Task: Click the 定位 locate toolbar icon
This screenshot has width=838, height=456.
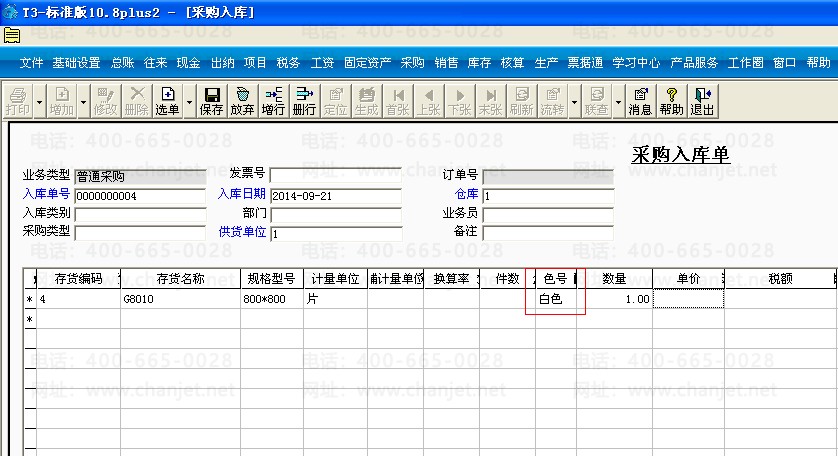Action: (x=336, y=101)
